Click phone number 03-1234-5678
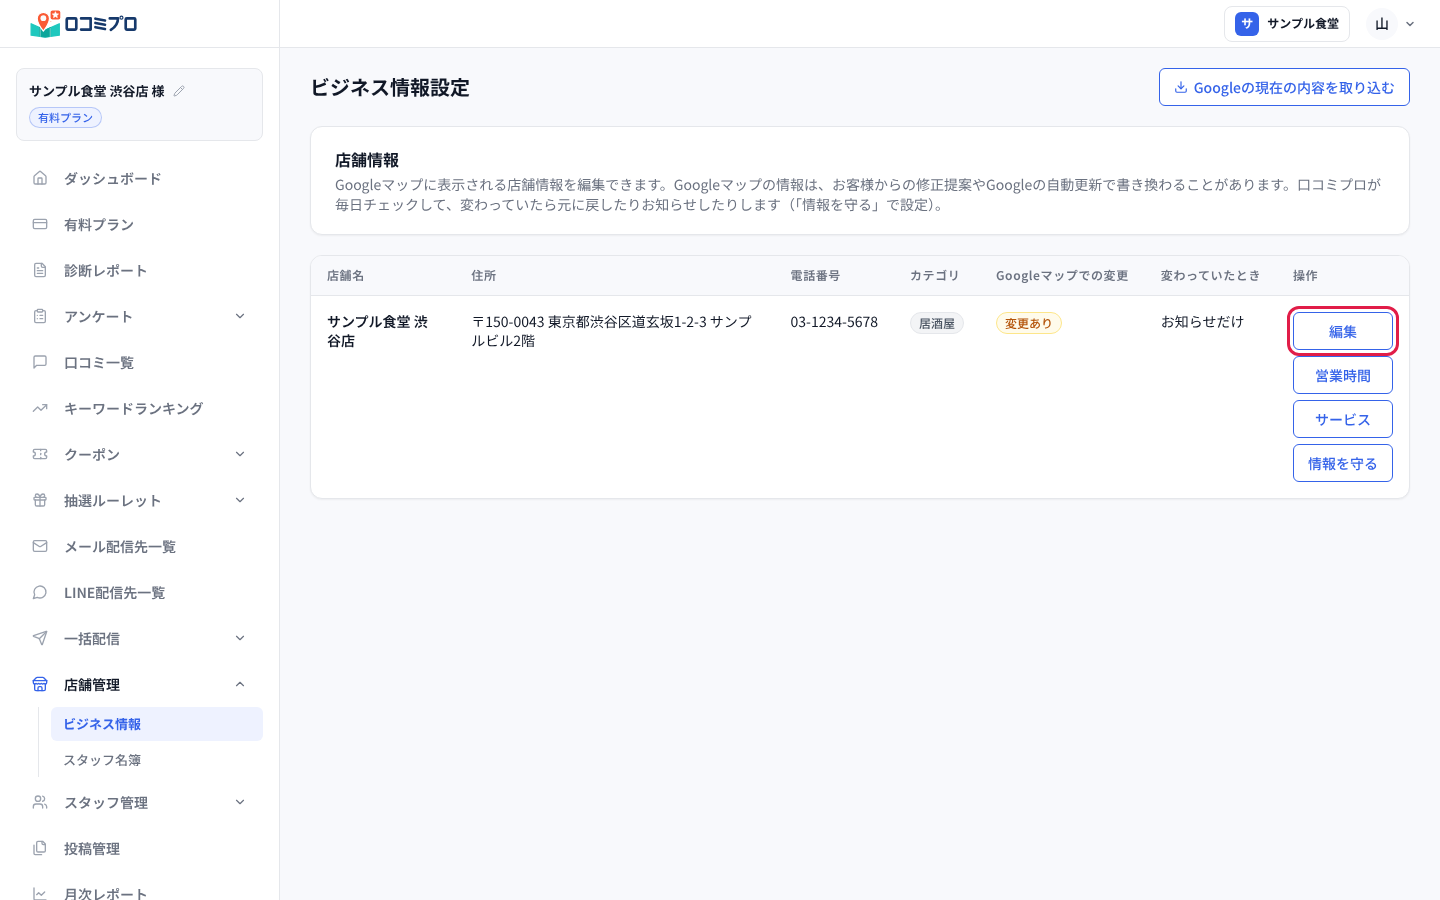The height and width of the screenshot is (900, 1440). tap(834, 322)
